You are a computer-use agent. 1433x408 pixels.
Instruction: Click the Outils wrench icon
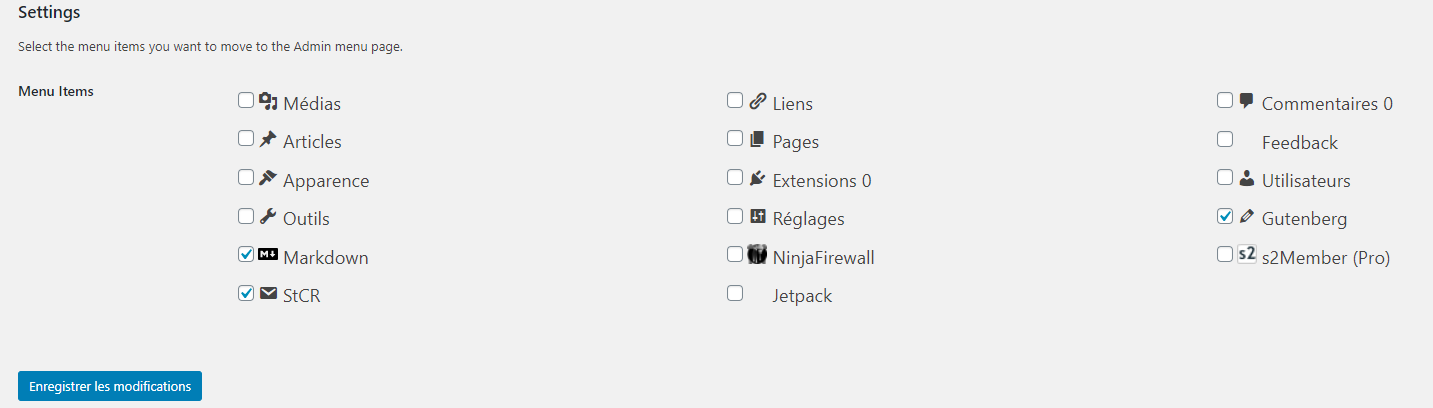click(x=267, y=216)
